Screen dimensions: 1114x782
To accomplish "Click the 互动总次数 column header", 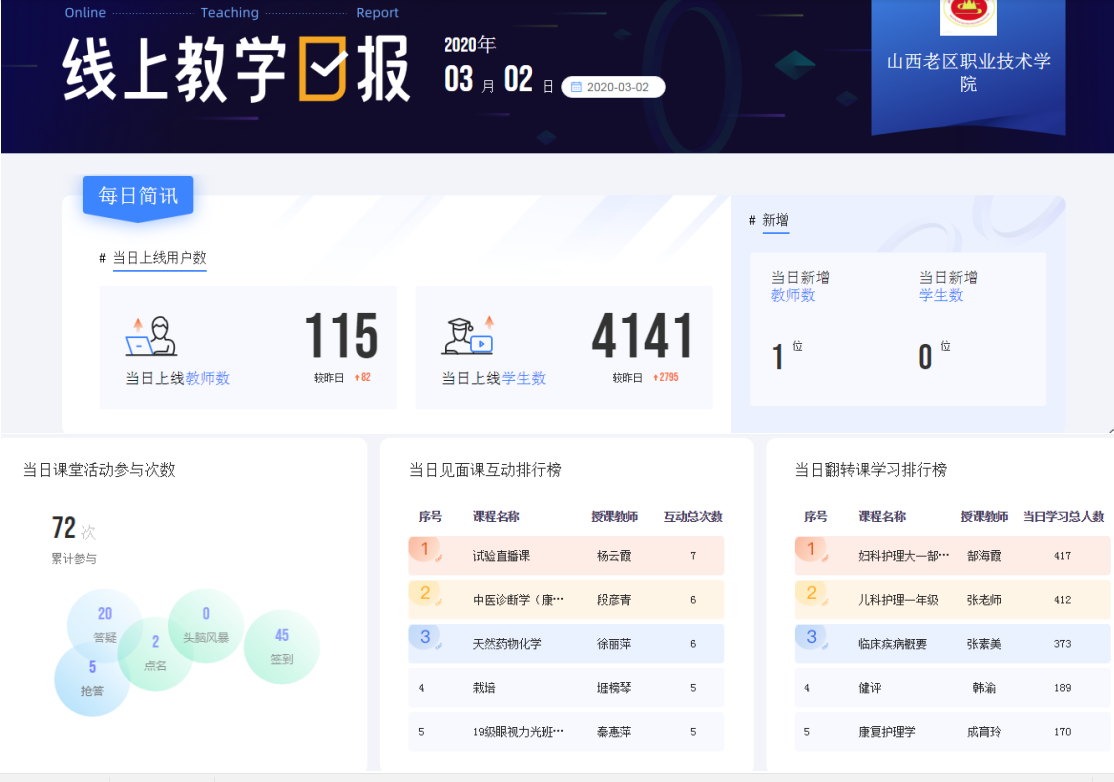I will [693, 517].
